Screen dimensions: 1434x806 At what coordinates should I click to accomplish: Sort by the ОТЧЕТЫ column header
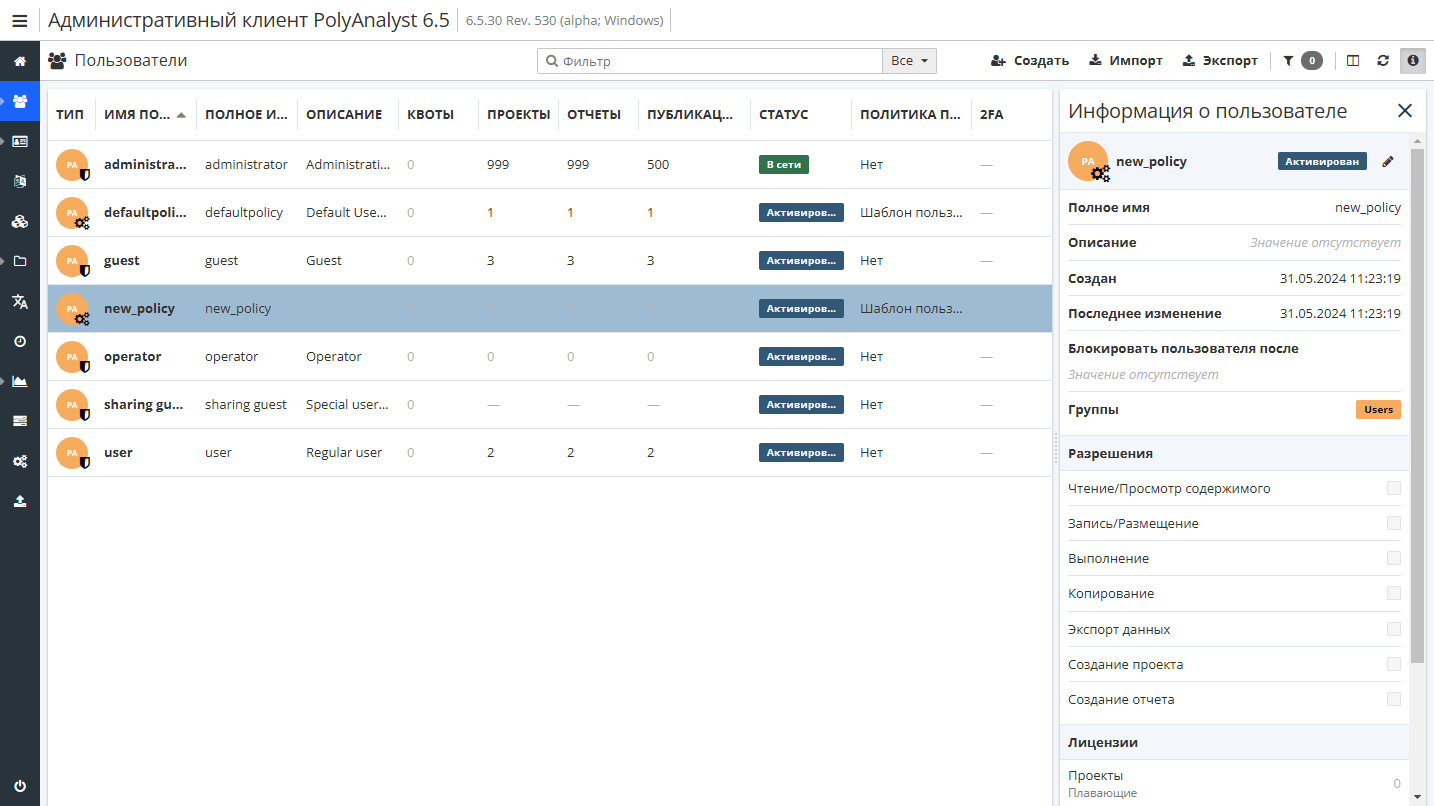point(598,114)
